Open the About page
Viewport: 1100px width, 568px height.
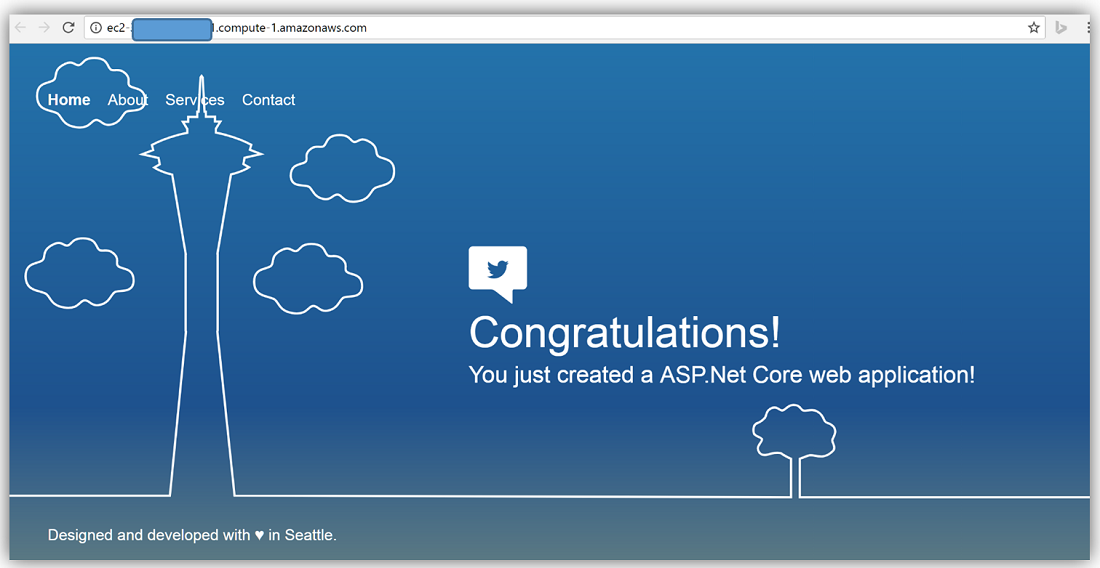coord(127,100)
